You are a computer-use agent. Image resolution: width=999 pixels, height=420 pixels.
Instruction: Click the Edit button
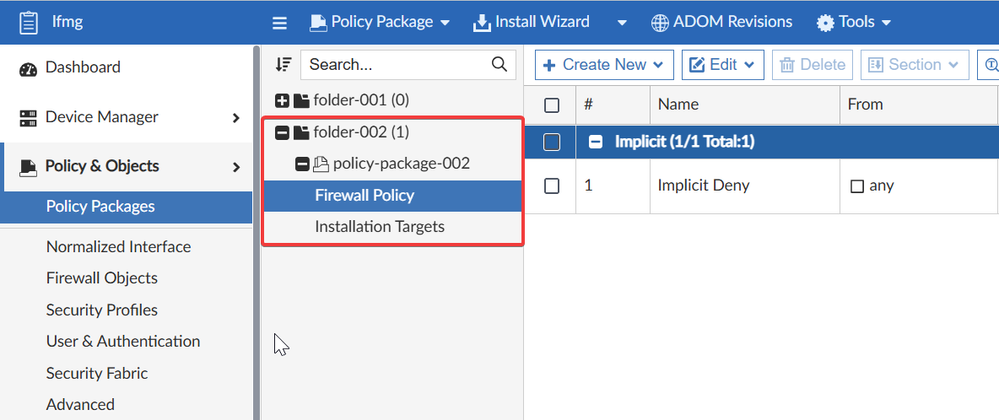pyautogui.click(x=722, y=65)
